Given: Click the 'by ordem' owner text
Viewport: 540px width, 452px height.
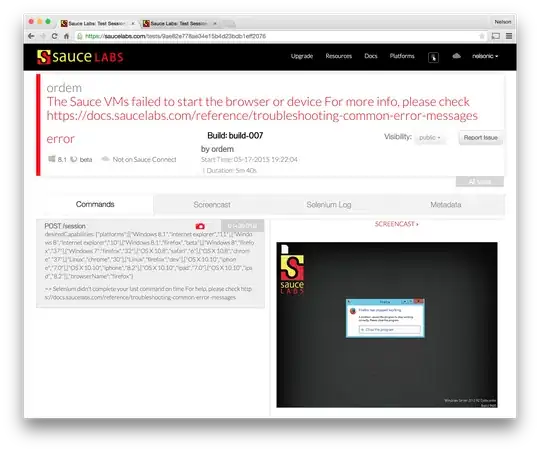Looking at the screenshot, I should coord(217,149).
